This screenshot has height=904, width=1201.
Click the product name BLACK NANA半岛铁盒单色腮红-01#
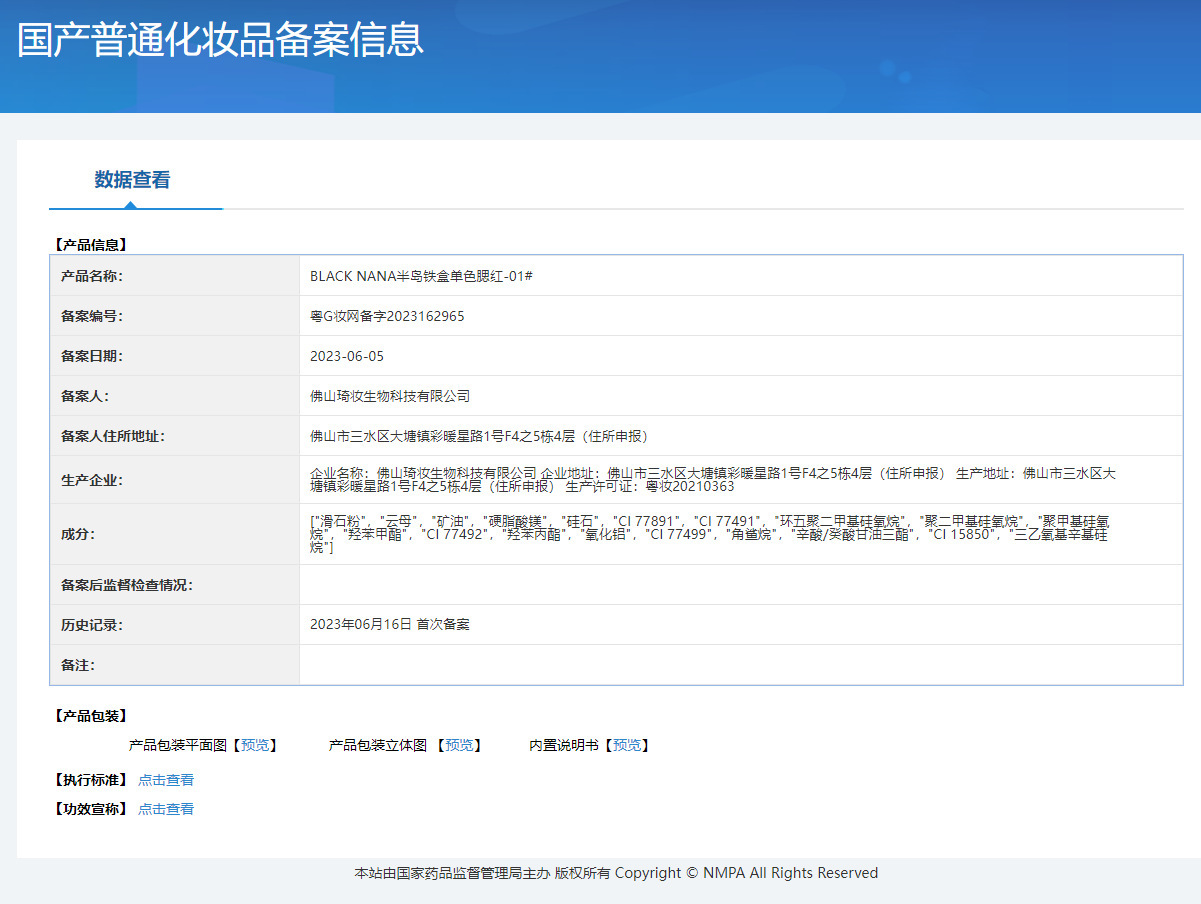(421, 276)
